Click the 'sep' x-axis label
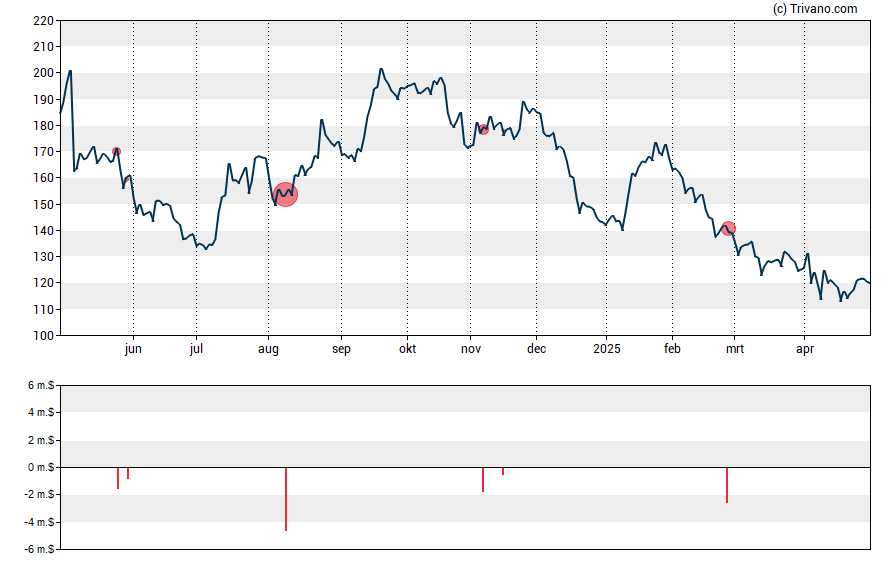Viewport: 888px width, 565px height. [341, 349]
